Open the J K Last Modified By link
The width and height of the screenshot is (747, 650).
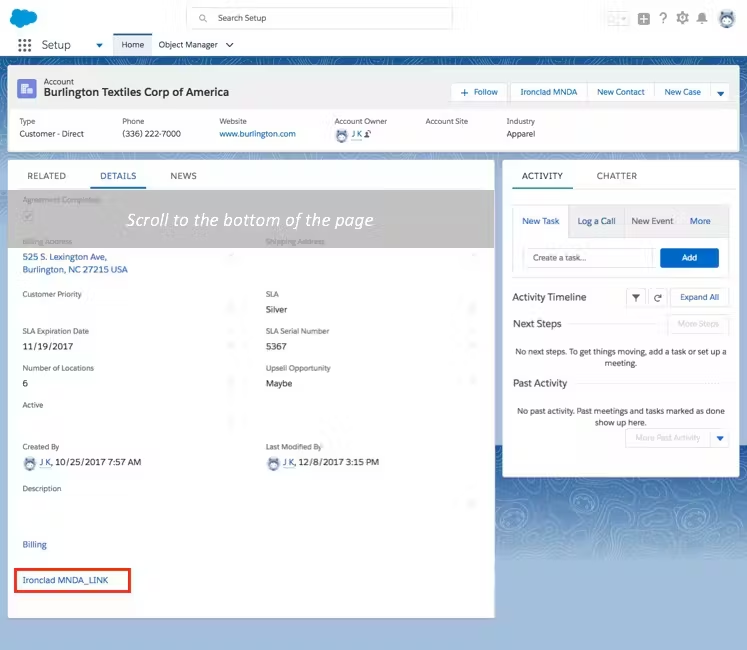coord(289,462)
